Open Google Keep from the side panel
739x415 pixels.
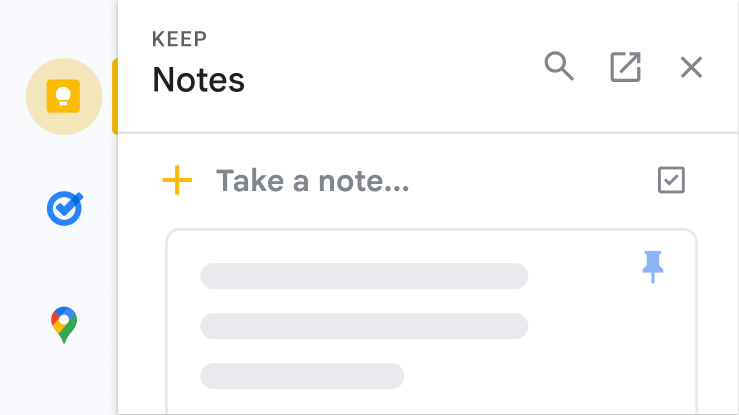click(64, 96)
